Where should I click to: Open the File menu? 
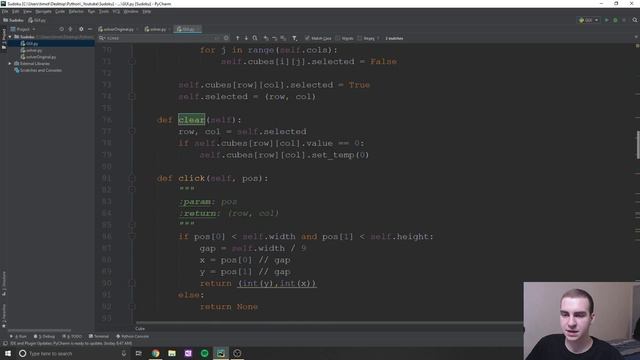(5, 11)
